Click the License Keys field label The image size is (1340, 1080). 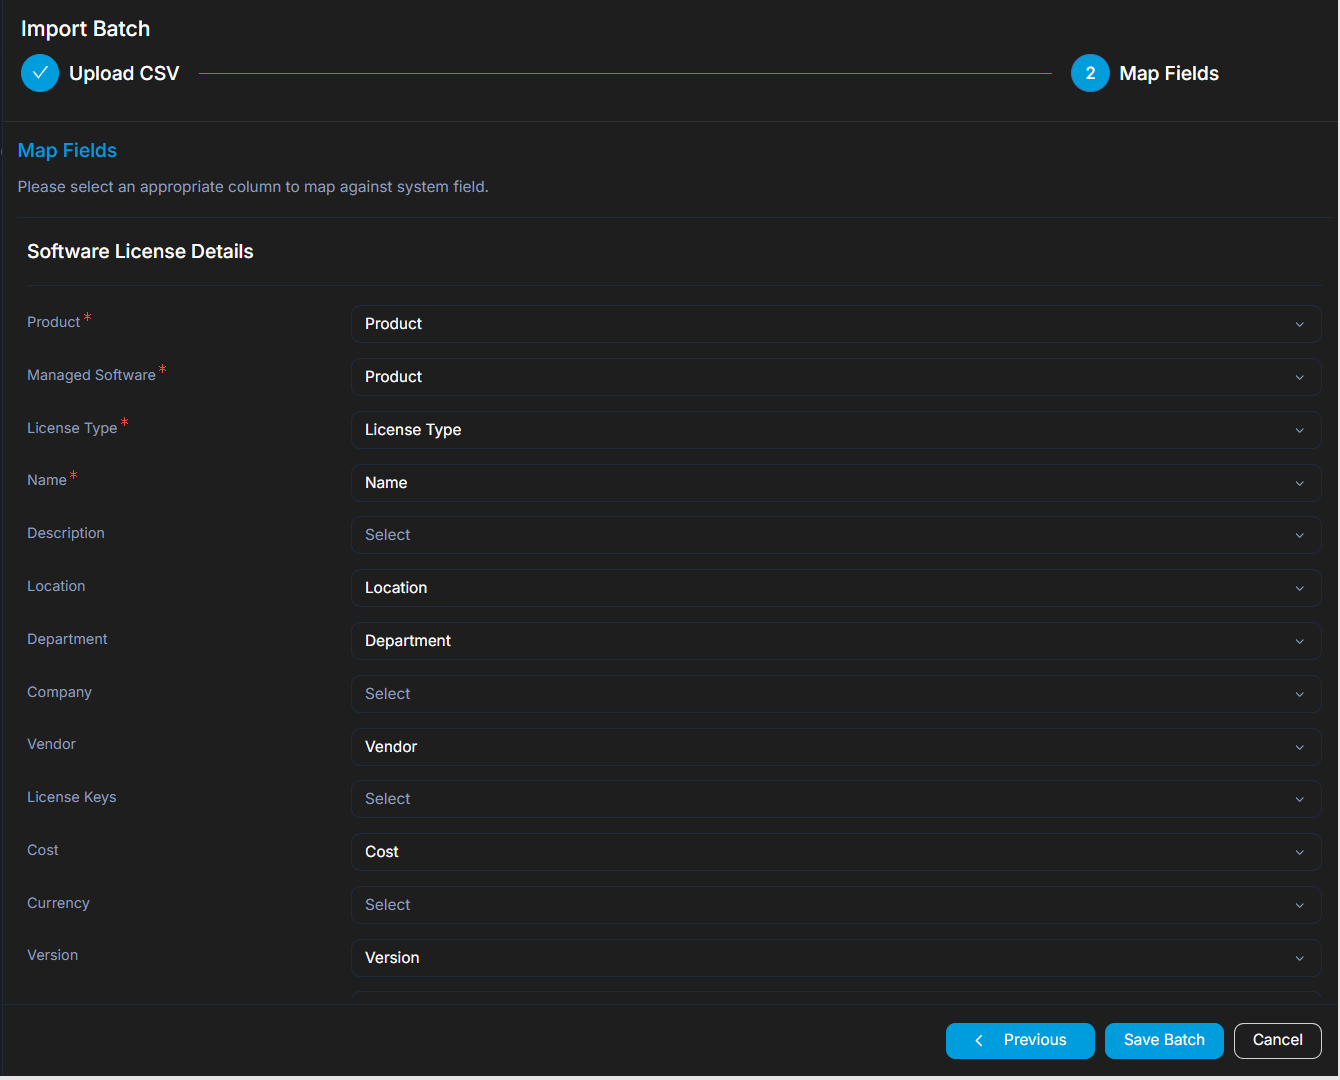pyautogui.click(x=72, y=797)
